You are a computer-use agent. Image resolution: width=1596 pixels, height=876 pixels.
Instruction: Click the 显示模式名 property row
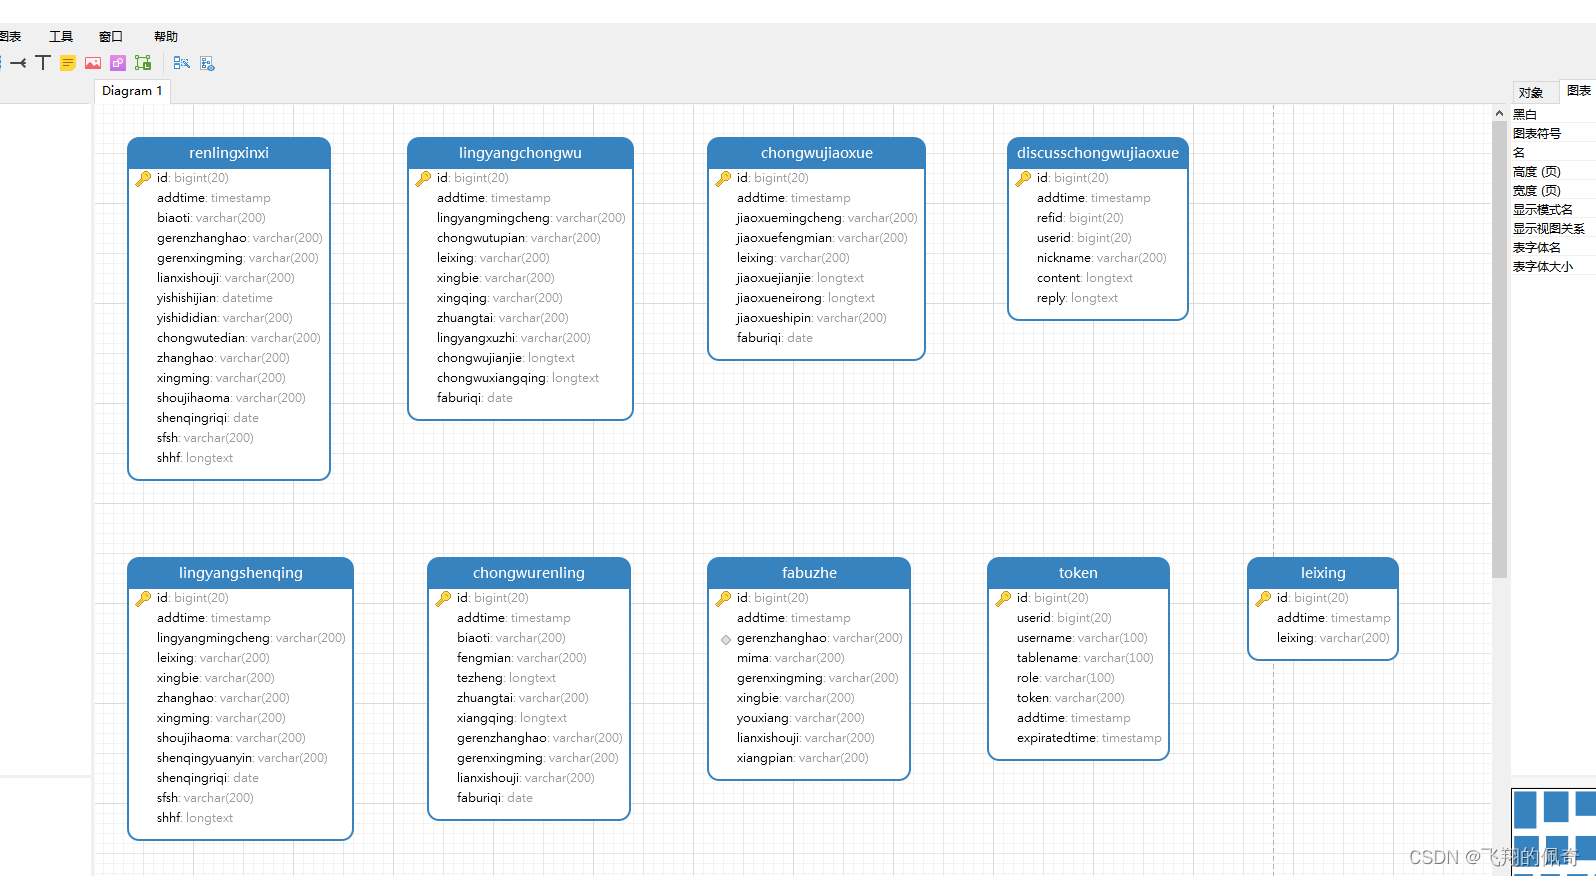click(x=1553, y=210)
